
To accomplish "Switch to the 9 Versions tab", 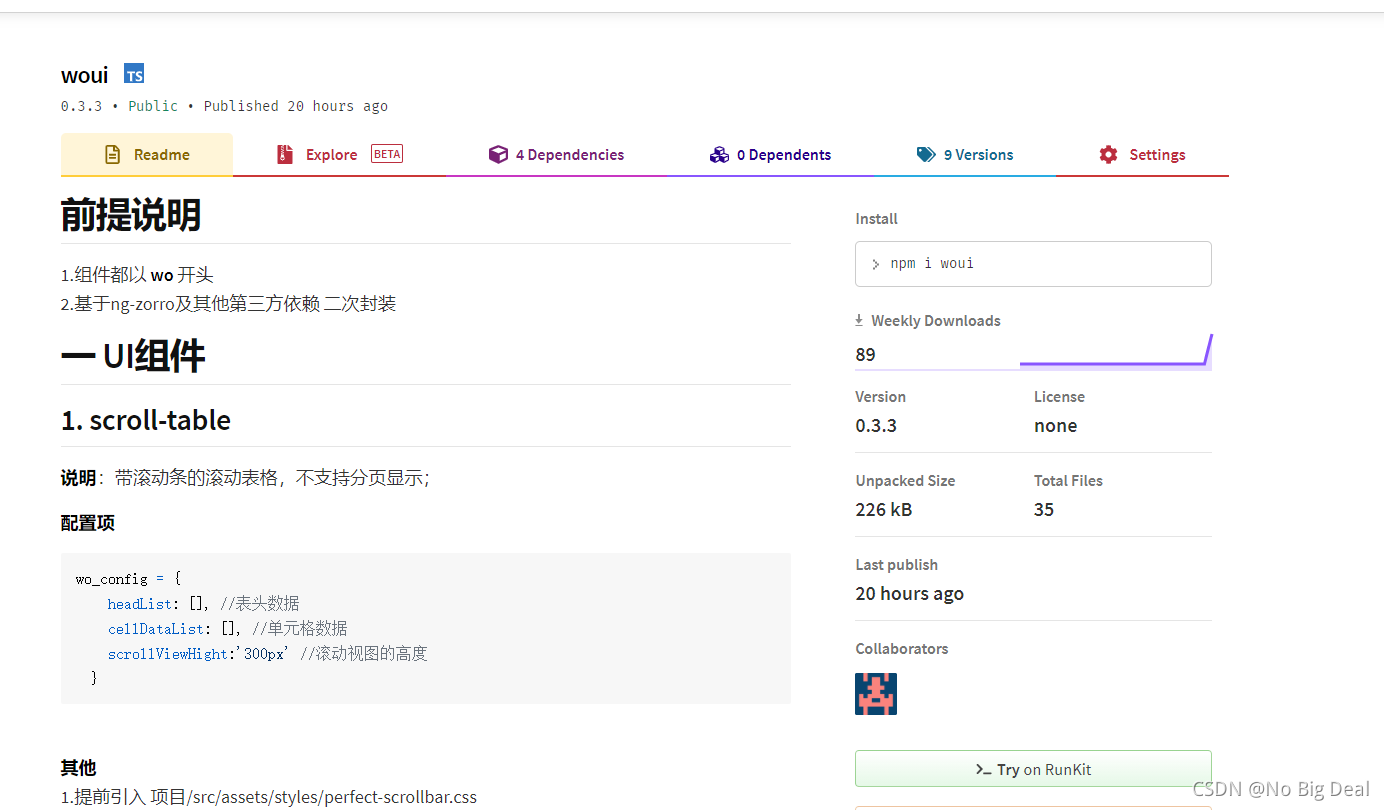I will [965, 155].
